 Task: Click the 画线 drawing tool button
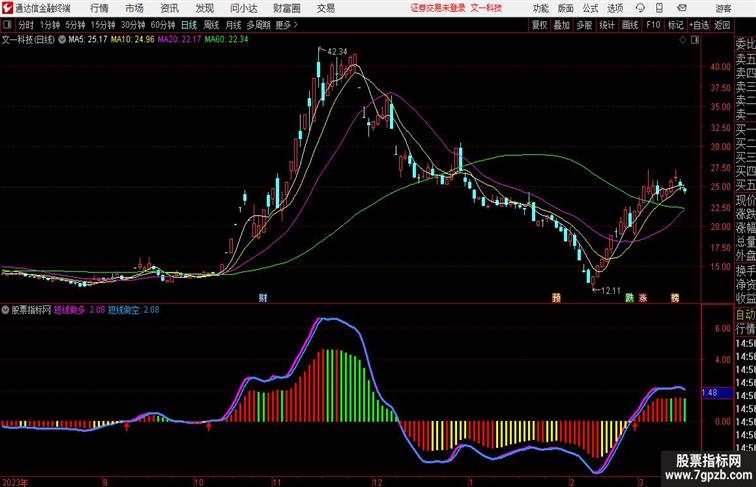tap(630, 25)
